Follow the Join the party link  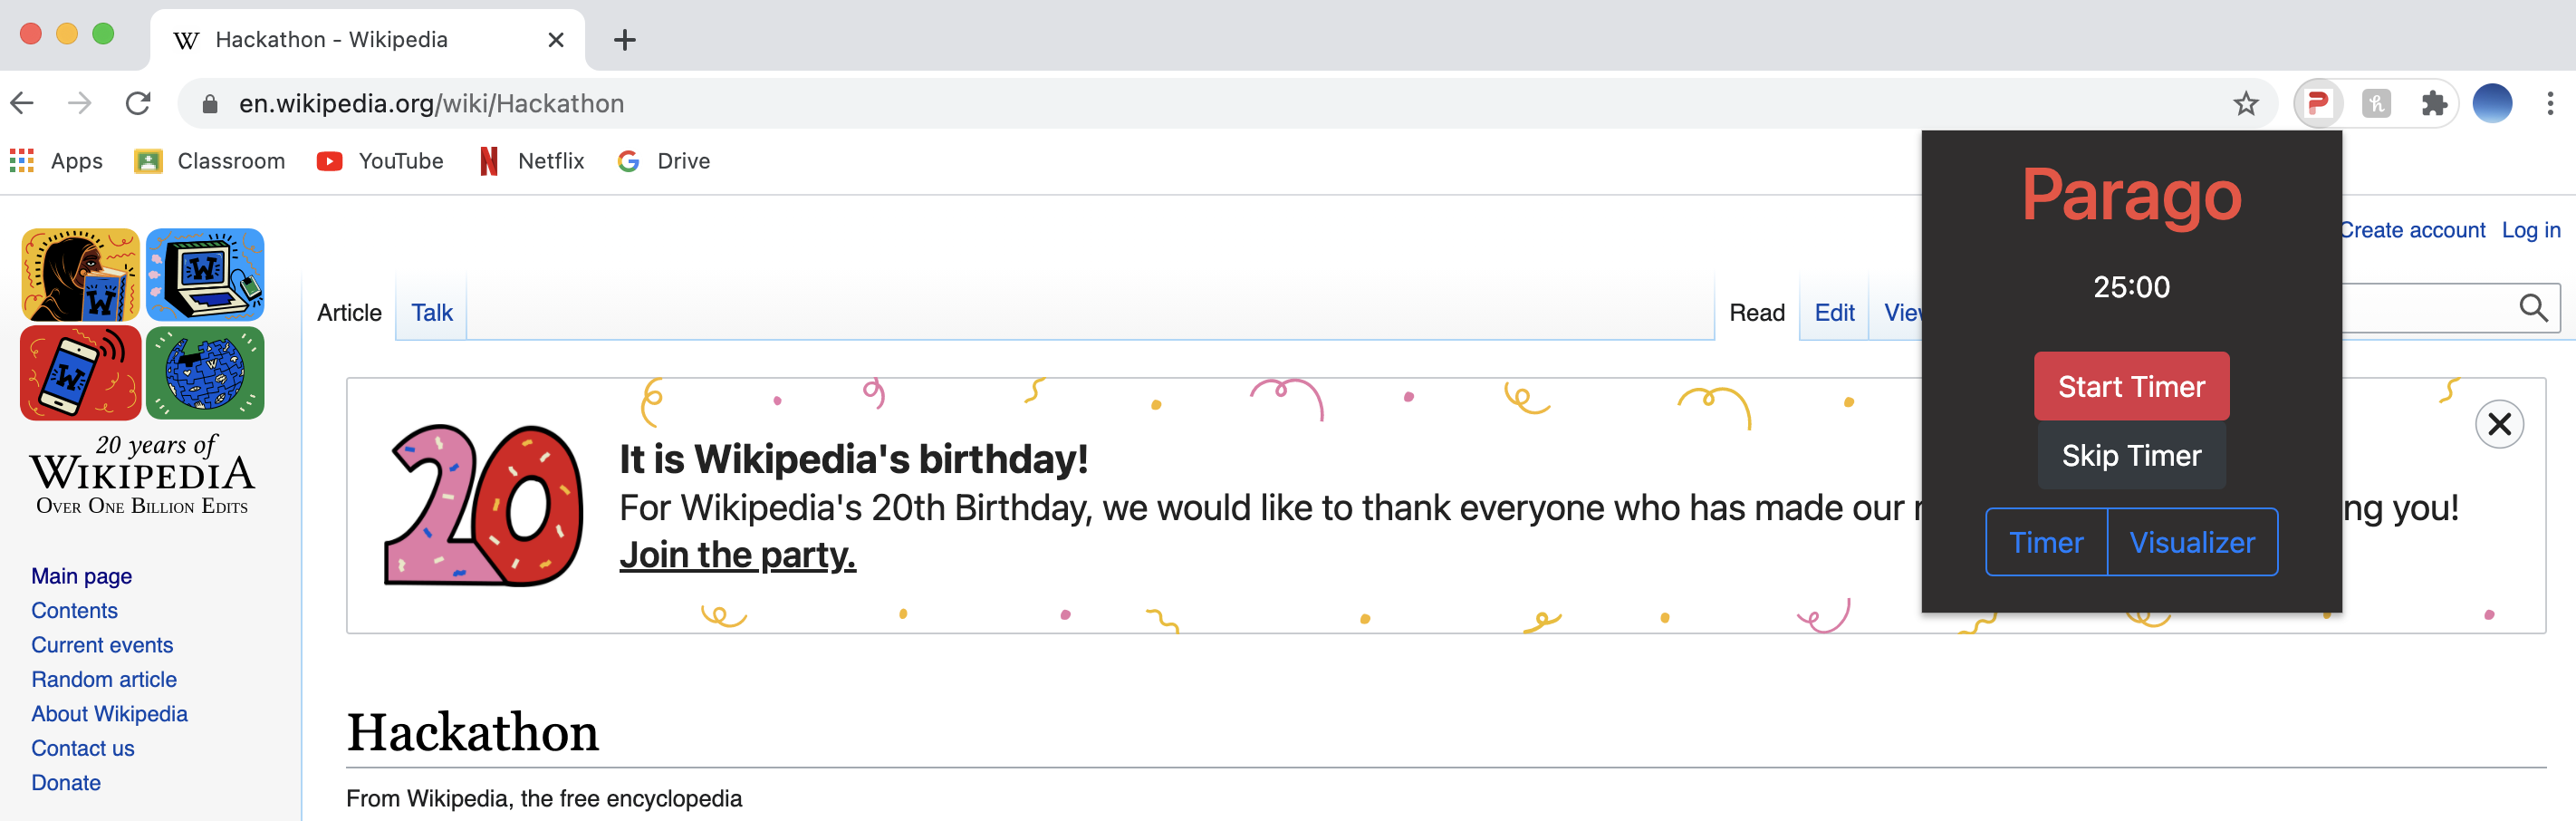pos(737,555)
